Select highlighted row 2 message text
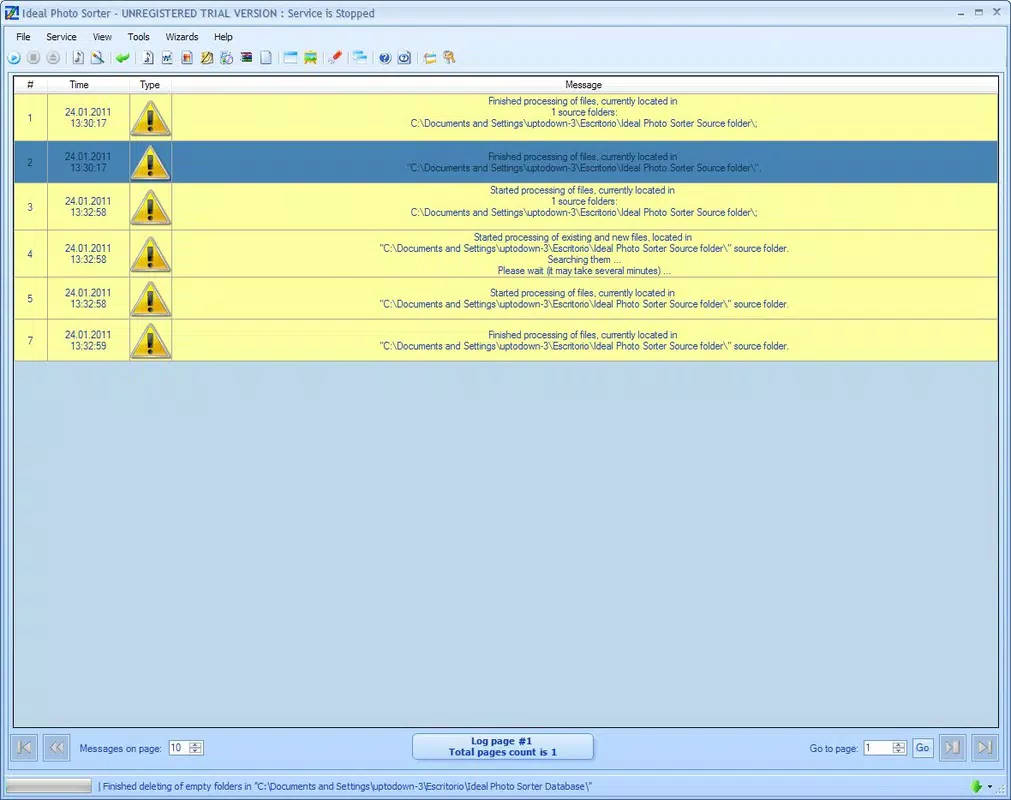Viewport: 1011px width, 800px height. point(584,162)
